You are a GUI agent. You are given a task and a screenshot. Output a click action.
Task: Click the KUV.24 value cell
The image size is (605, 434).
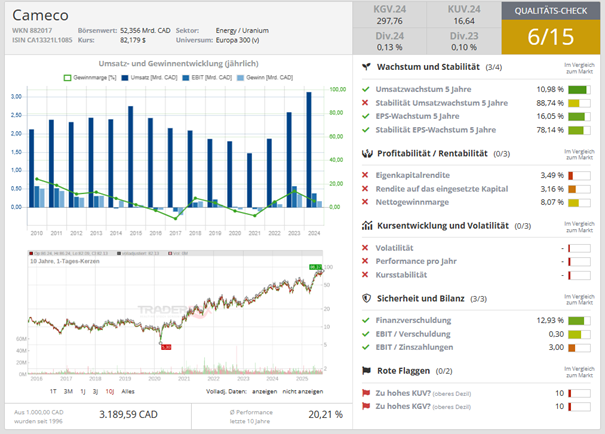464,15
